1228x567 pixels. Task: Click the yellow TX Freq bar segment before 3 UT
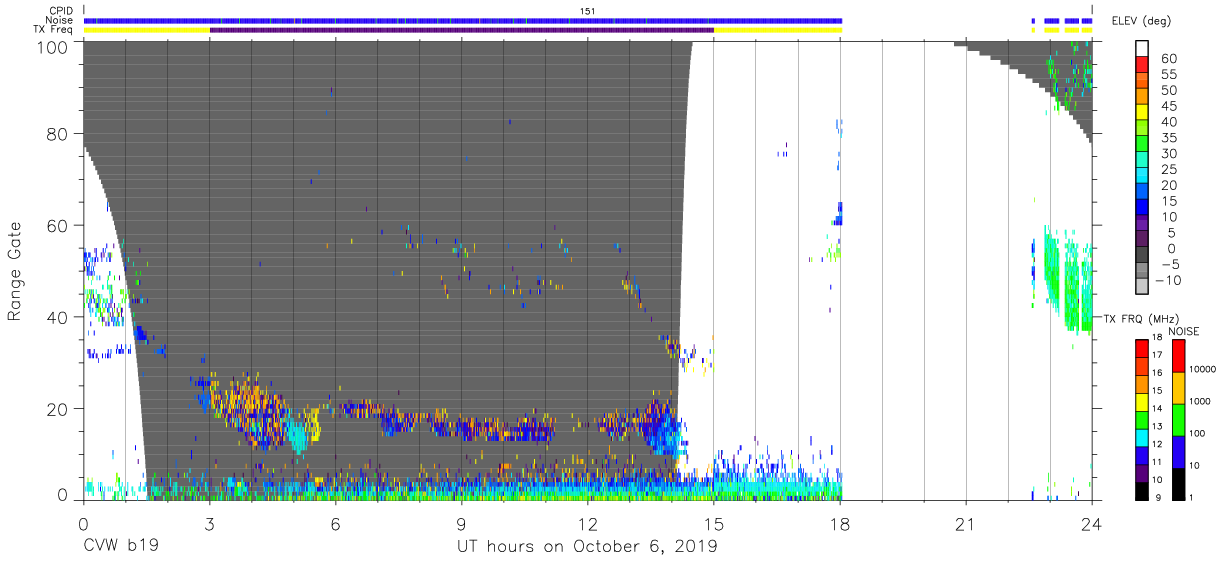click(x=147, y=30)
